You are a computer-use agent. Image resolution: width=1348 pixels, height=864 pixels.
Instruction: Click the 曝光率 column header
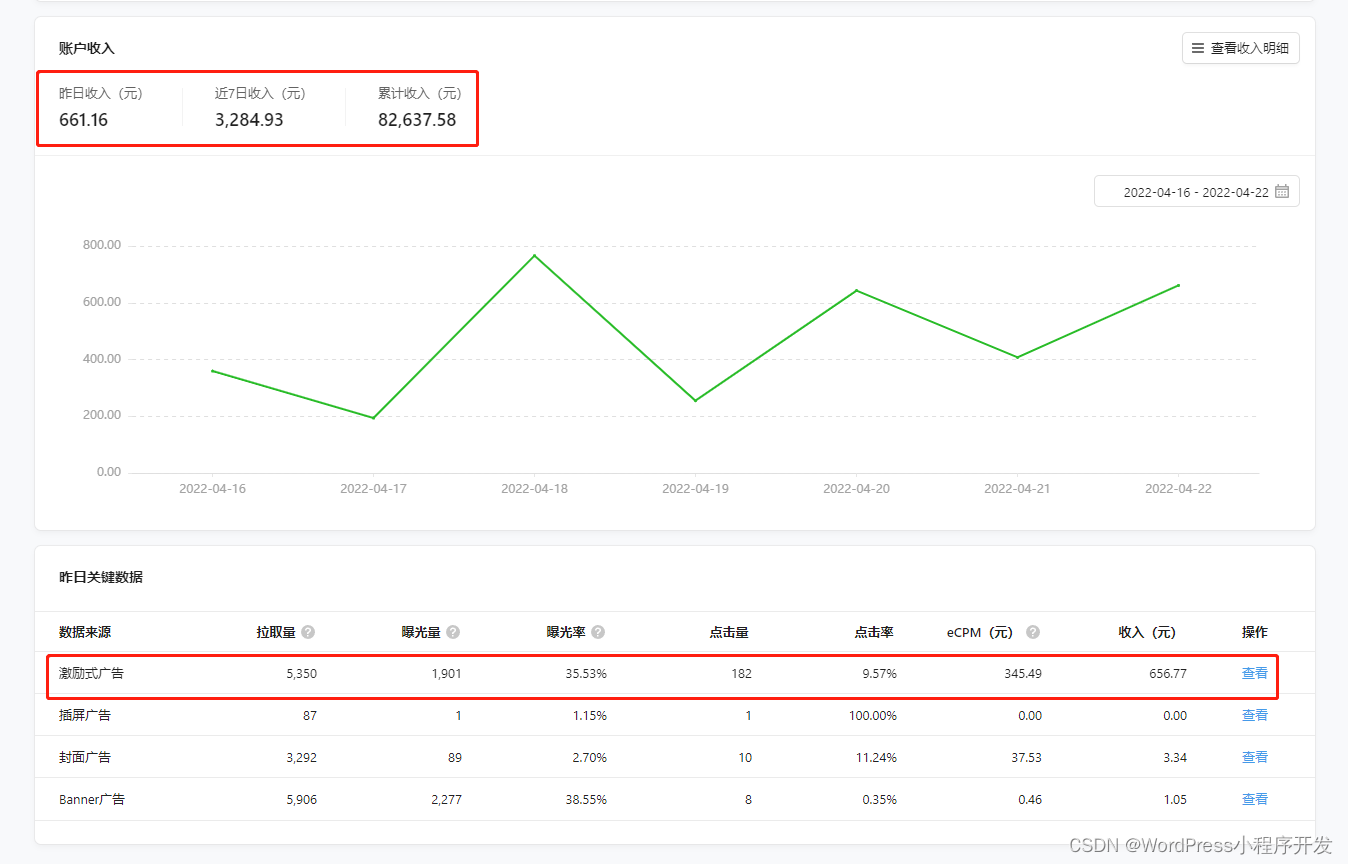click(566, 632)
